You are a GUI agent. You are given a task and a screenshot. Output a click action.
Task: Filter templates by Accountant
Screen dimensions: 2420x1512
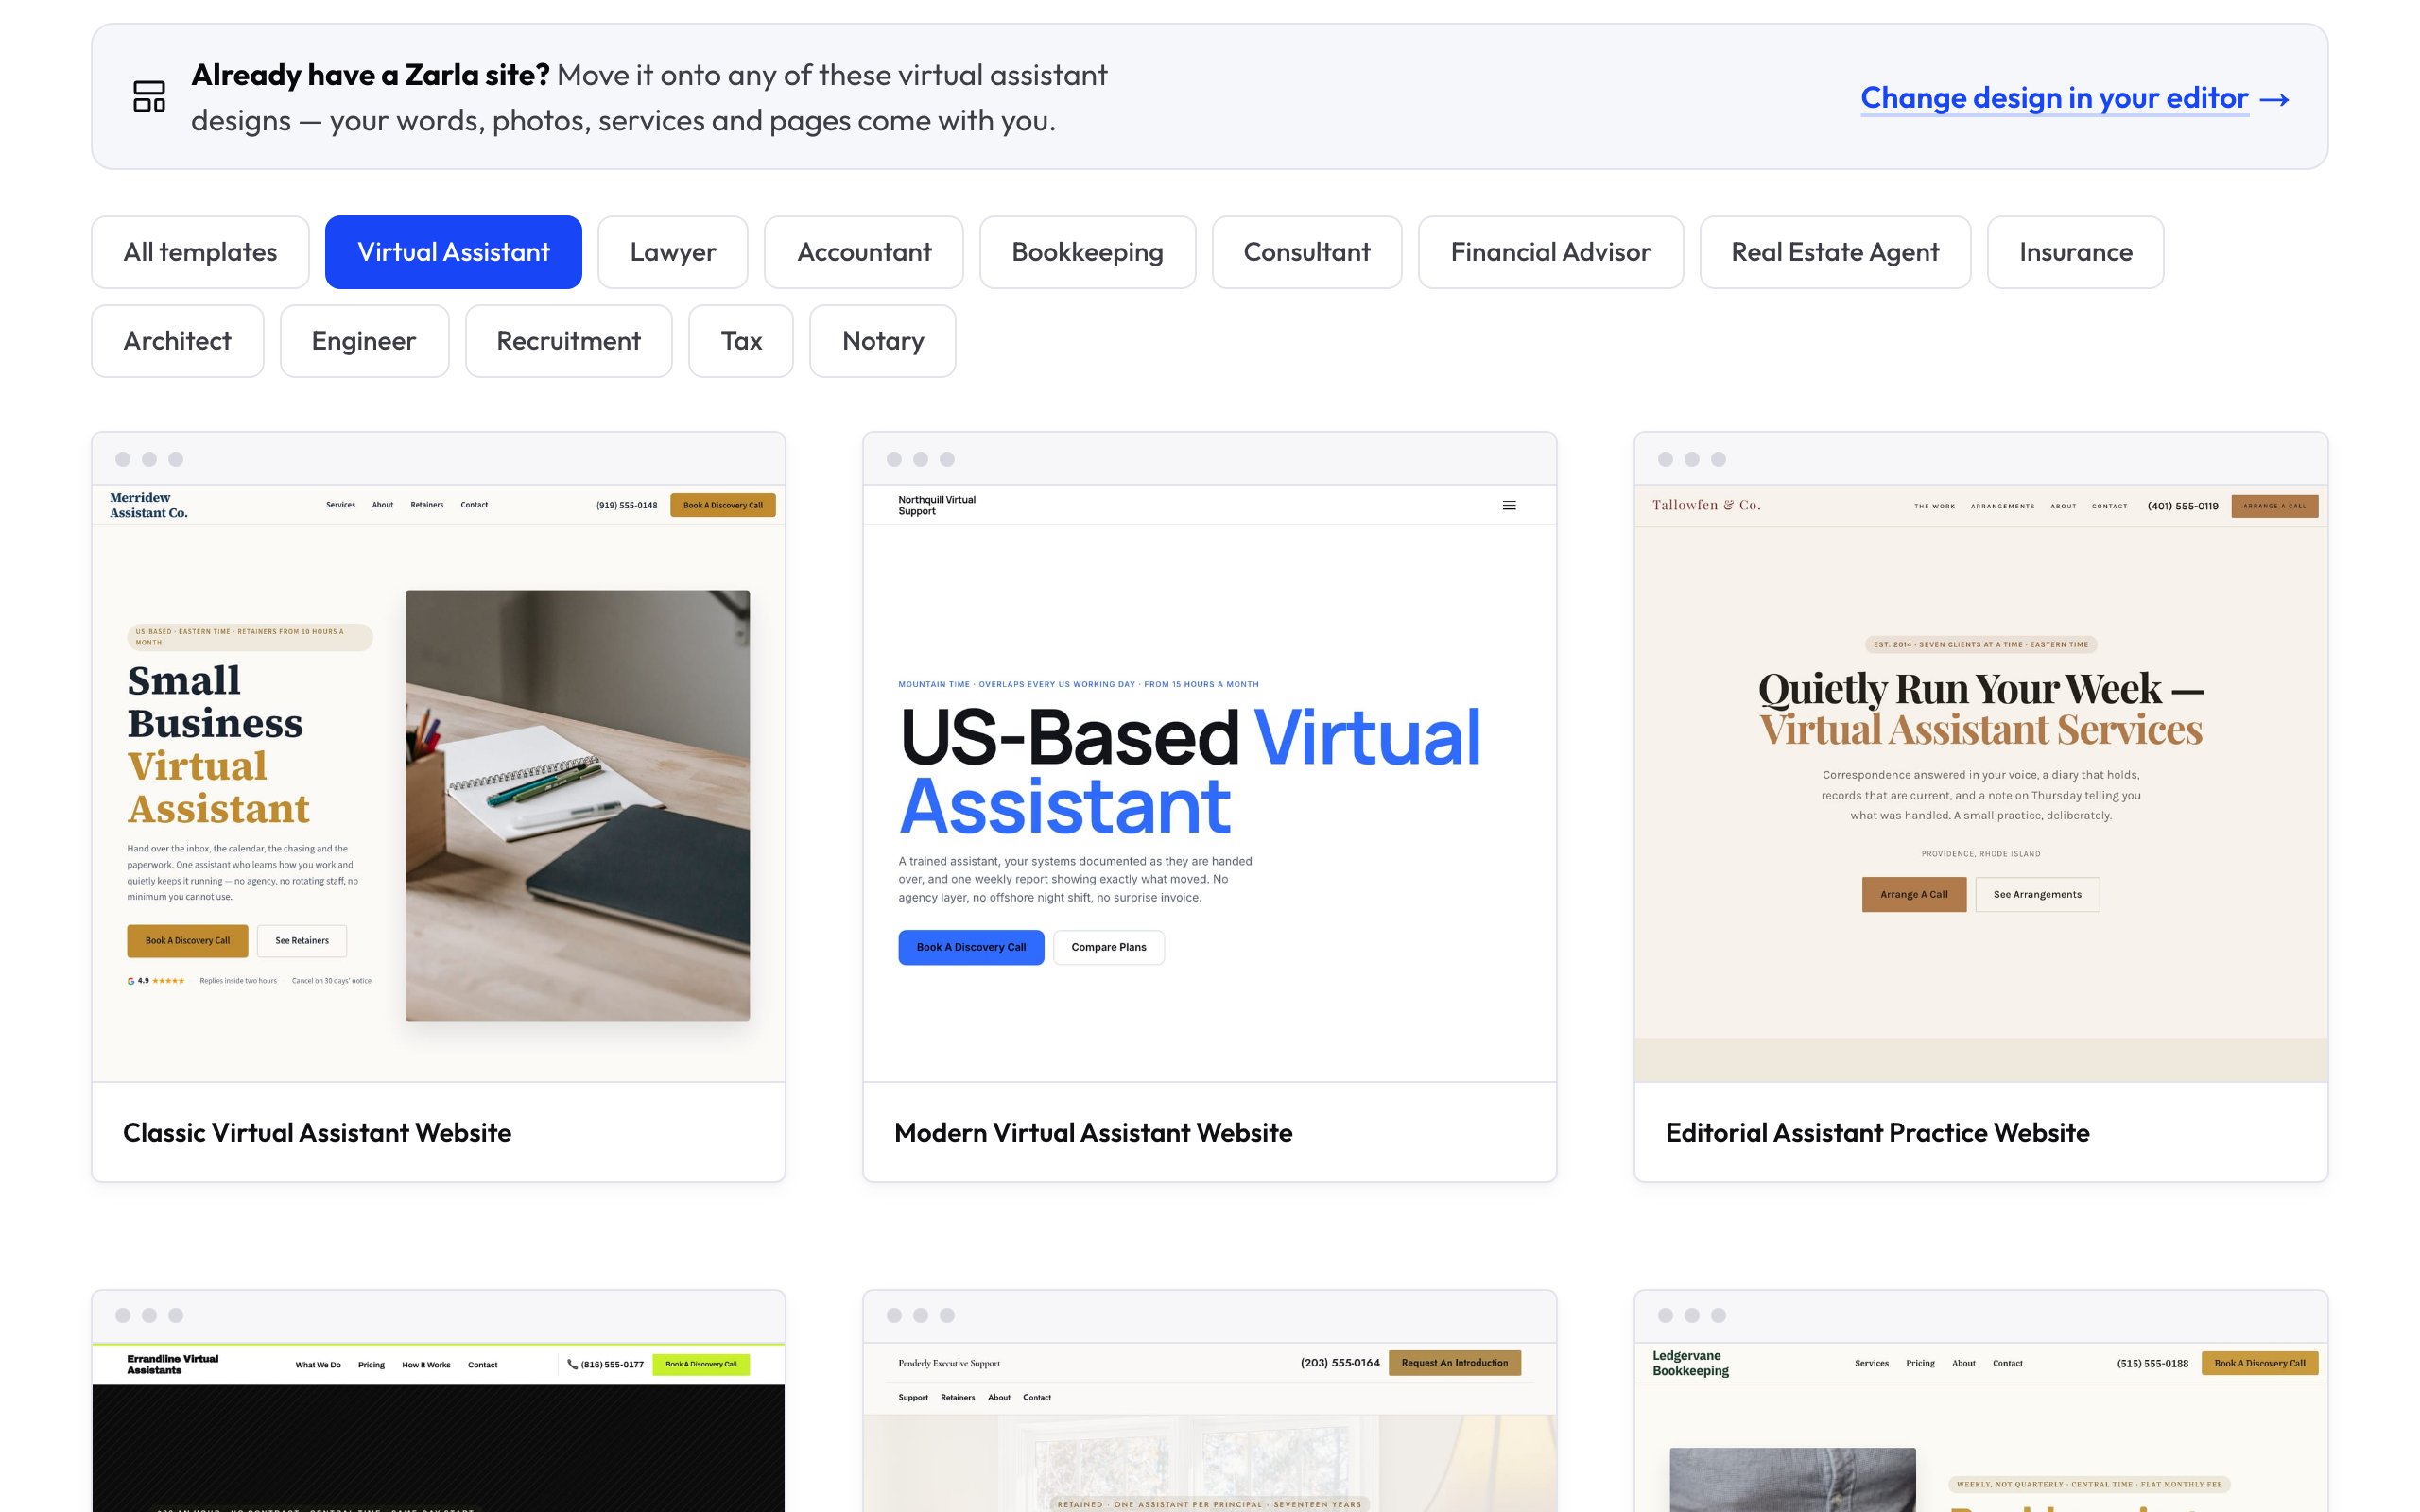[x=864, y=252]
